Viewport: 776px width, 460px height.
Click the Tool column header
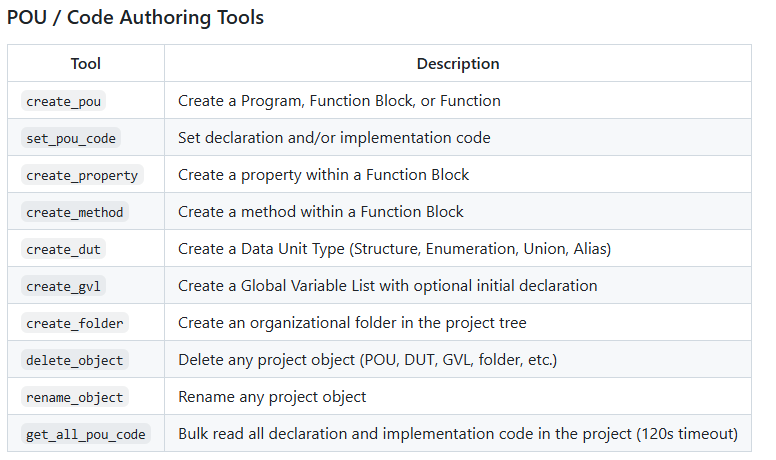coord(86,64)
